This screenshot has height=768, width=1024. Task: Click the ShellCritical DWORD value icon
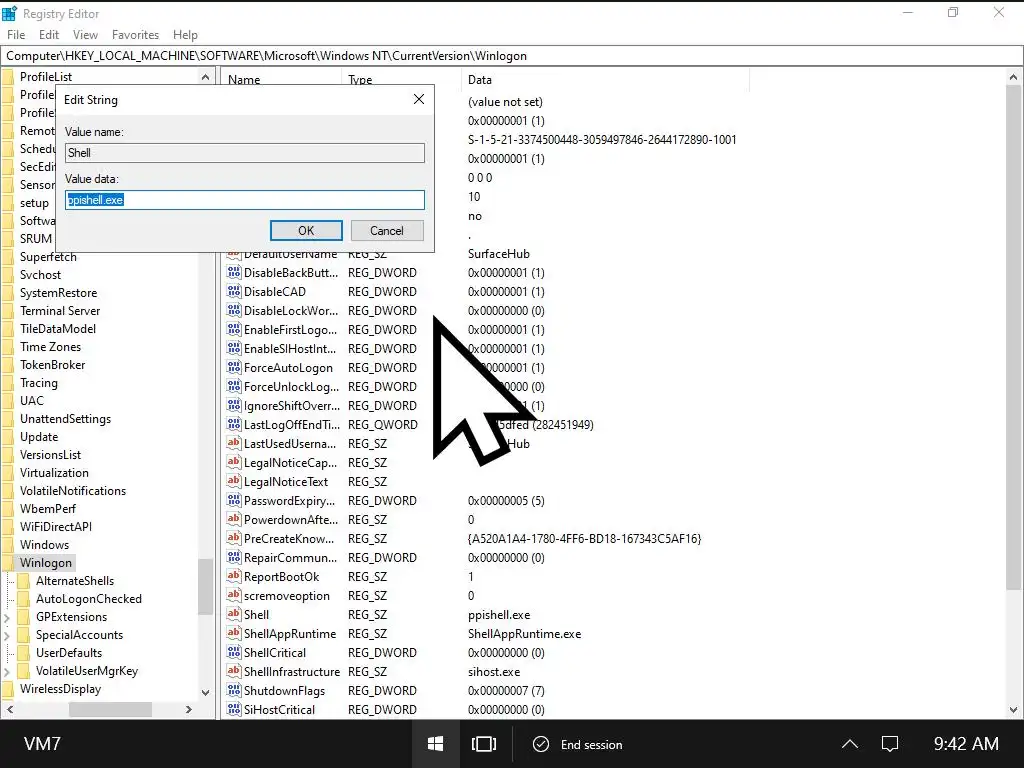(x=234, y=652)
